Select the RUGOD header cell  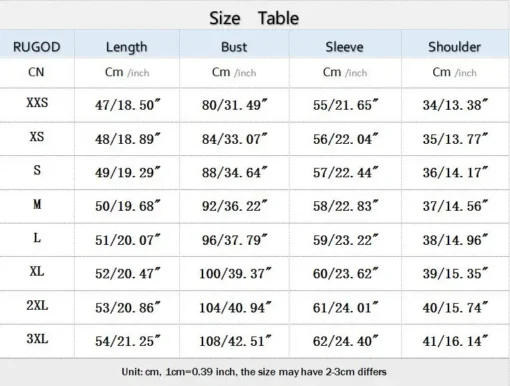pos(37,47)
